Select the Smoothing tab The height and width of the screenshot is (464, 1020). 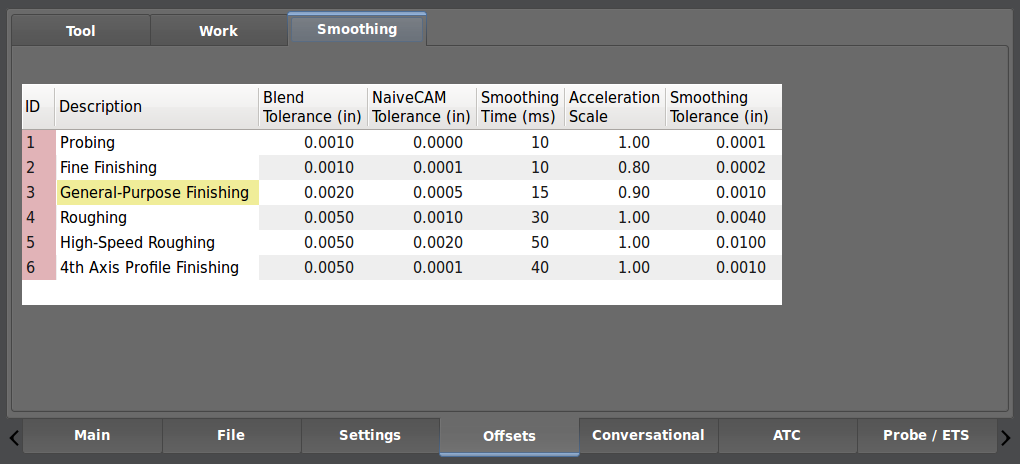coord(357,29)
